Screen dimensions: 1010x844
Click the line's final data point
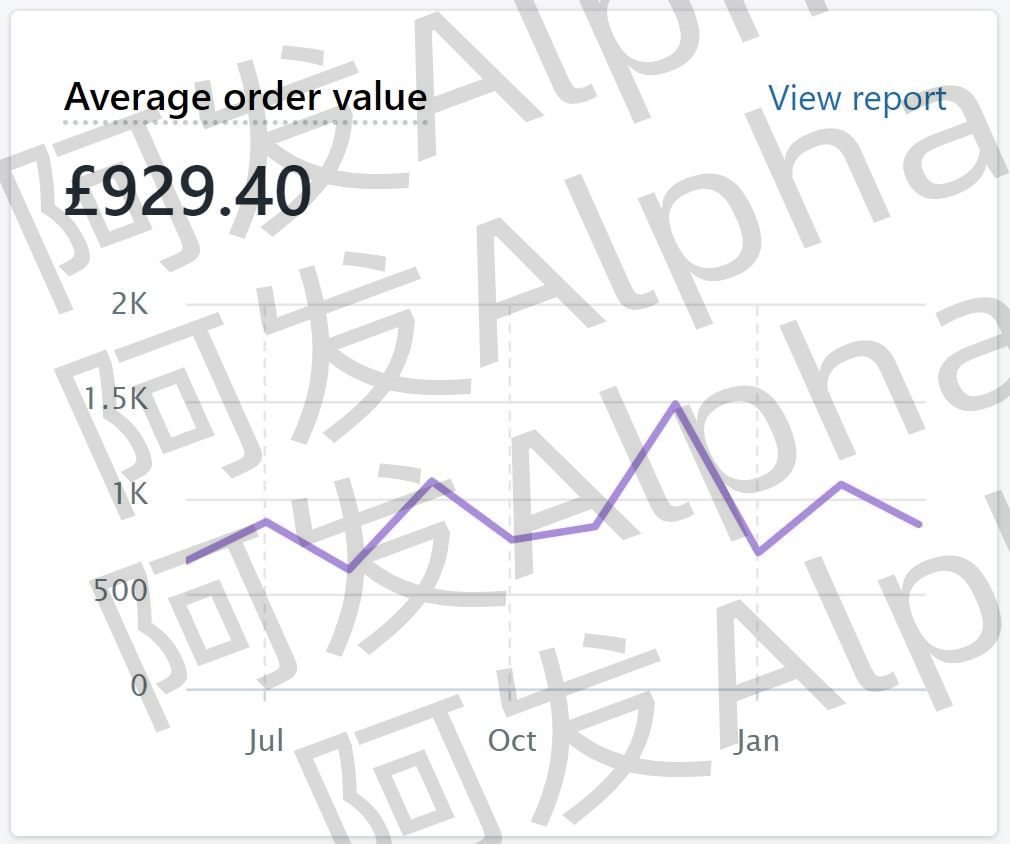919,524
